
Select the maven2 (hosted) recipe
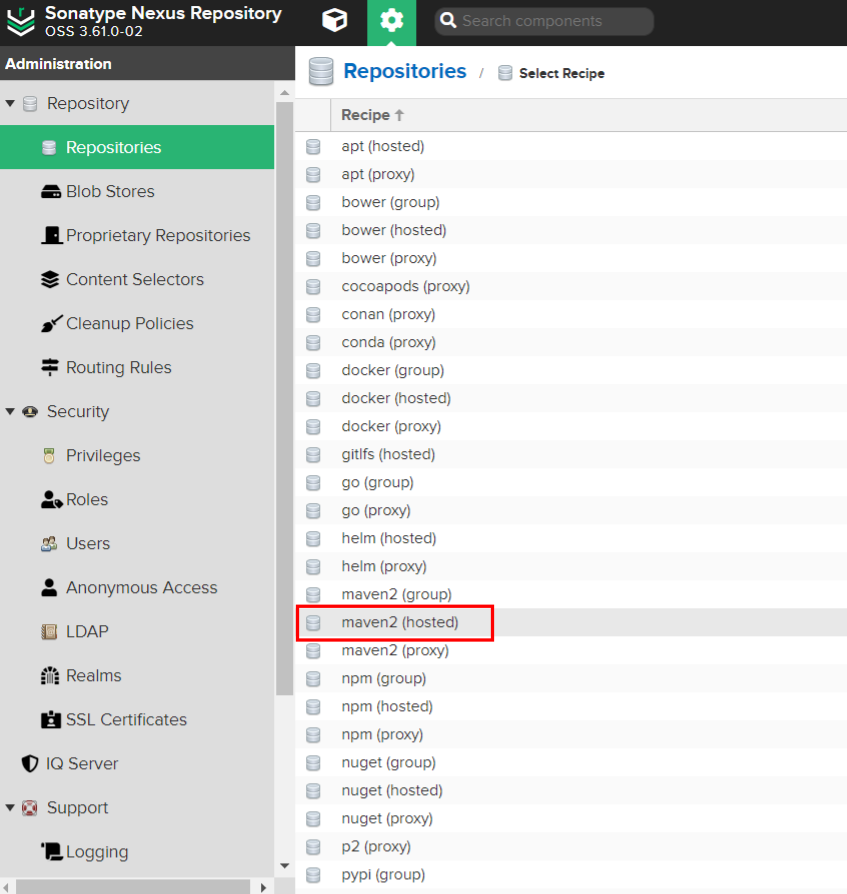[x=400, y=623]
